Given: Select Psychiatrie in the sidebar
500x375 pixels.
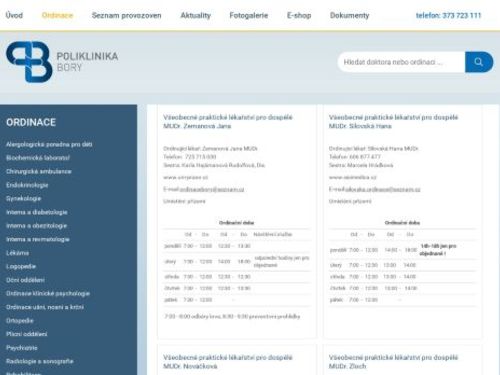Looking at the screenshot, I should point(22,348).
